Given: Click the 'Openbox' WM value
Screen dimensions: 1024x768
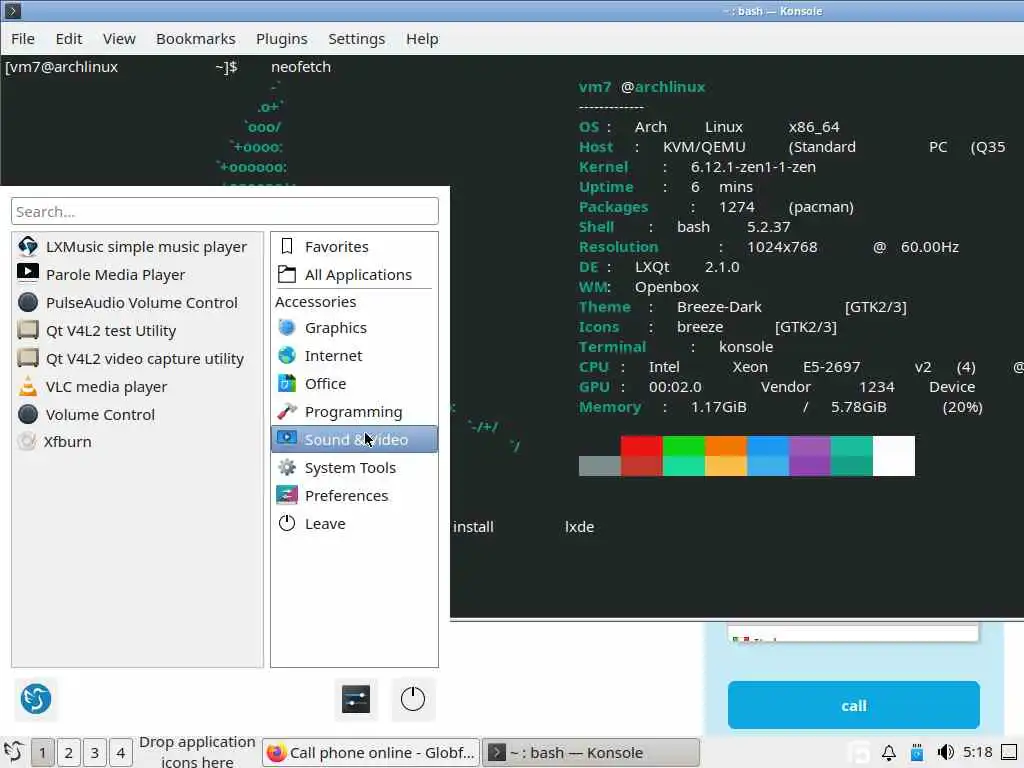Looking at the screenshot, I should (667, 287).
